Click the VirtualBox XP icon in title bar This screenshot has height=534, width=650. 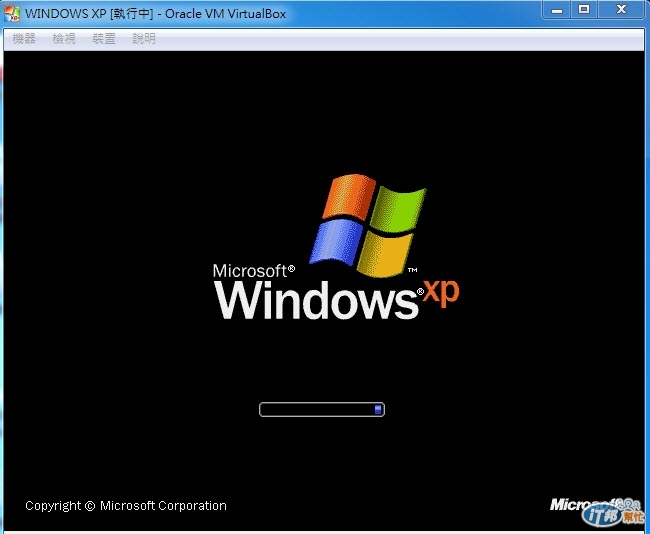coord(12,14)
